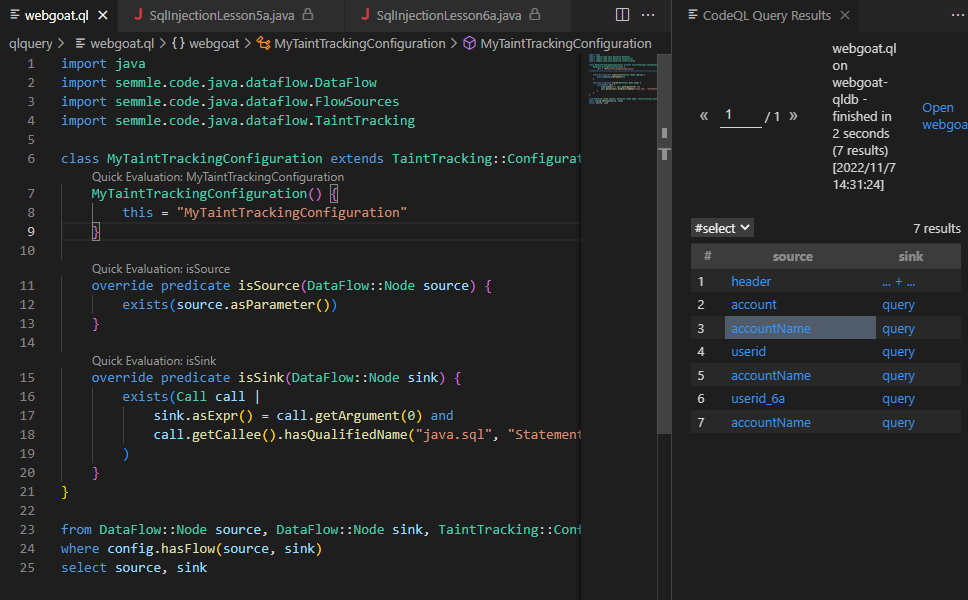Open the userid_6a source in row 6
This screenshot has height=600, width=968.
757,399
